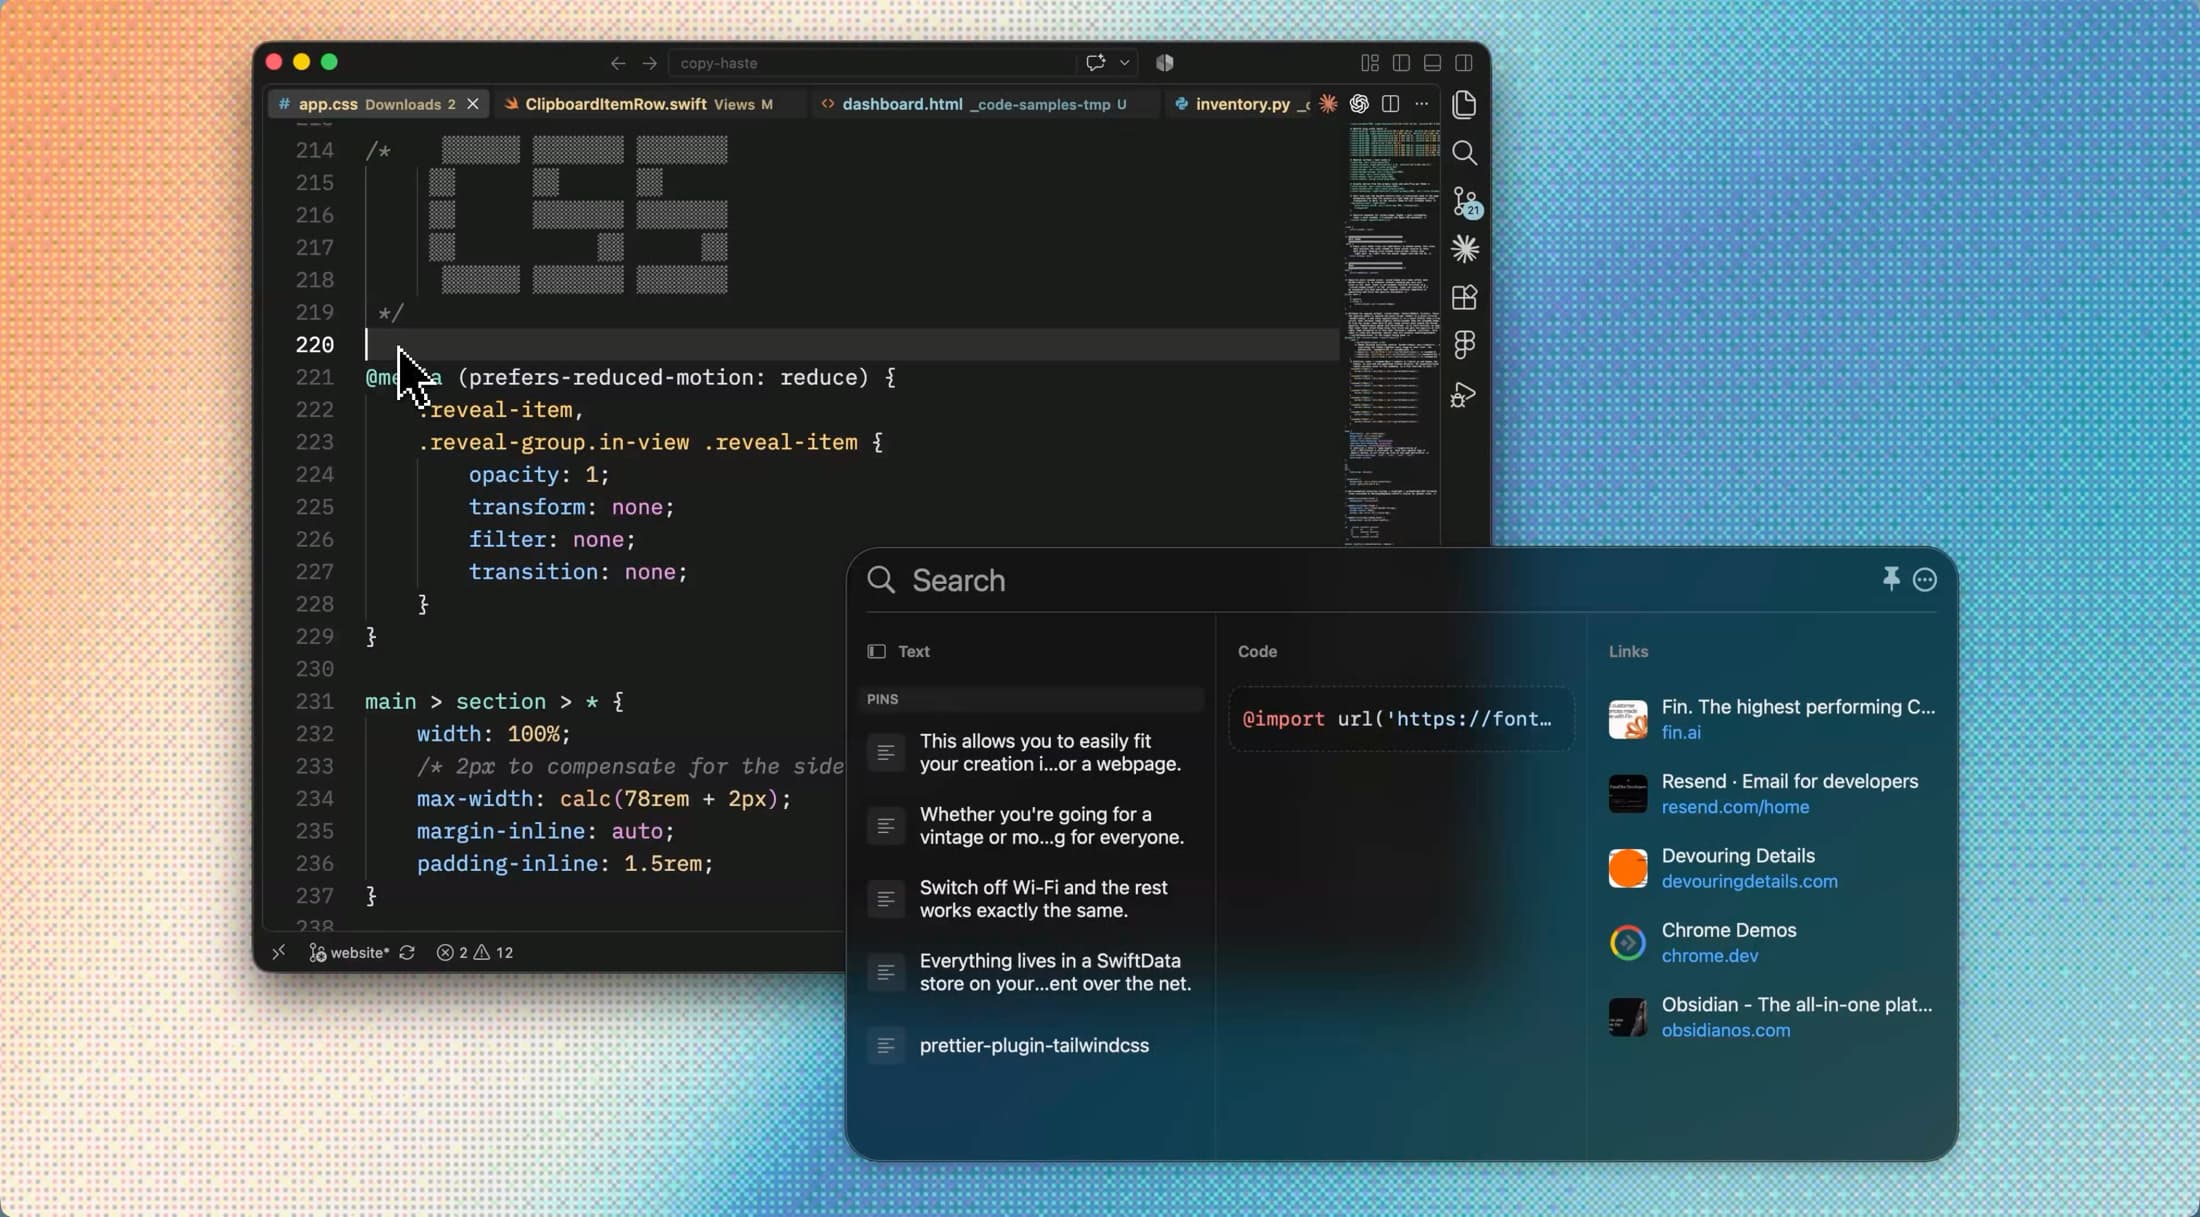2200x1217 pixels.
Task: Click the website* git branch in status bar
Action: 349,952
